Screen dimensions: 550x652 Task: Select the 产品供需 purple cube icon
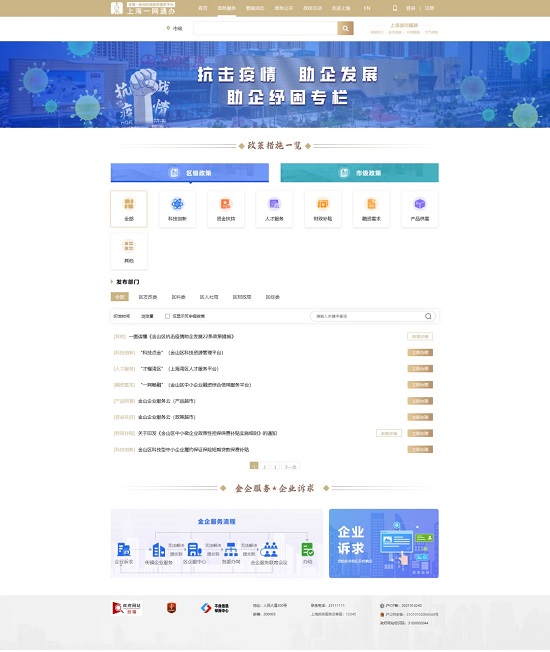tap(420, 204)
